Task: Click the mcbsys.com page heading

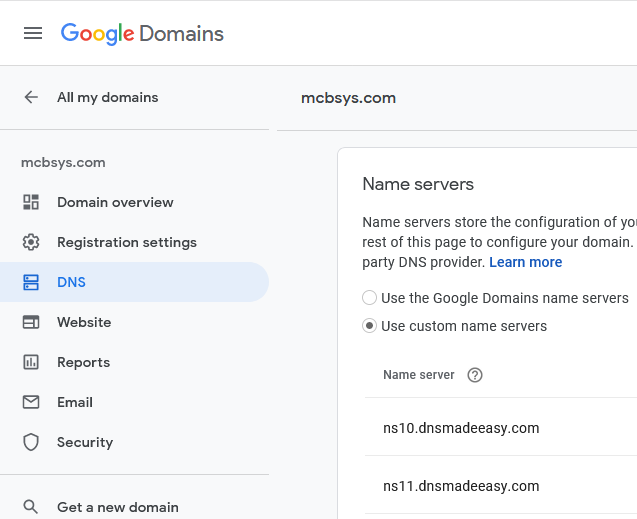Action: (348, 98)
